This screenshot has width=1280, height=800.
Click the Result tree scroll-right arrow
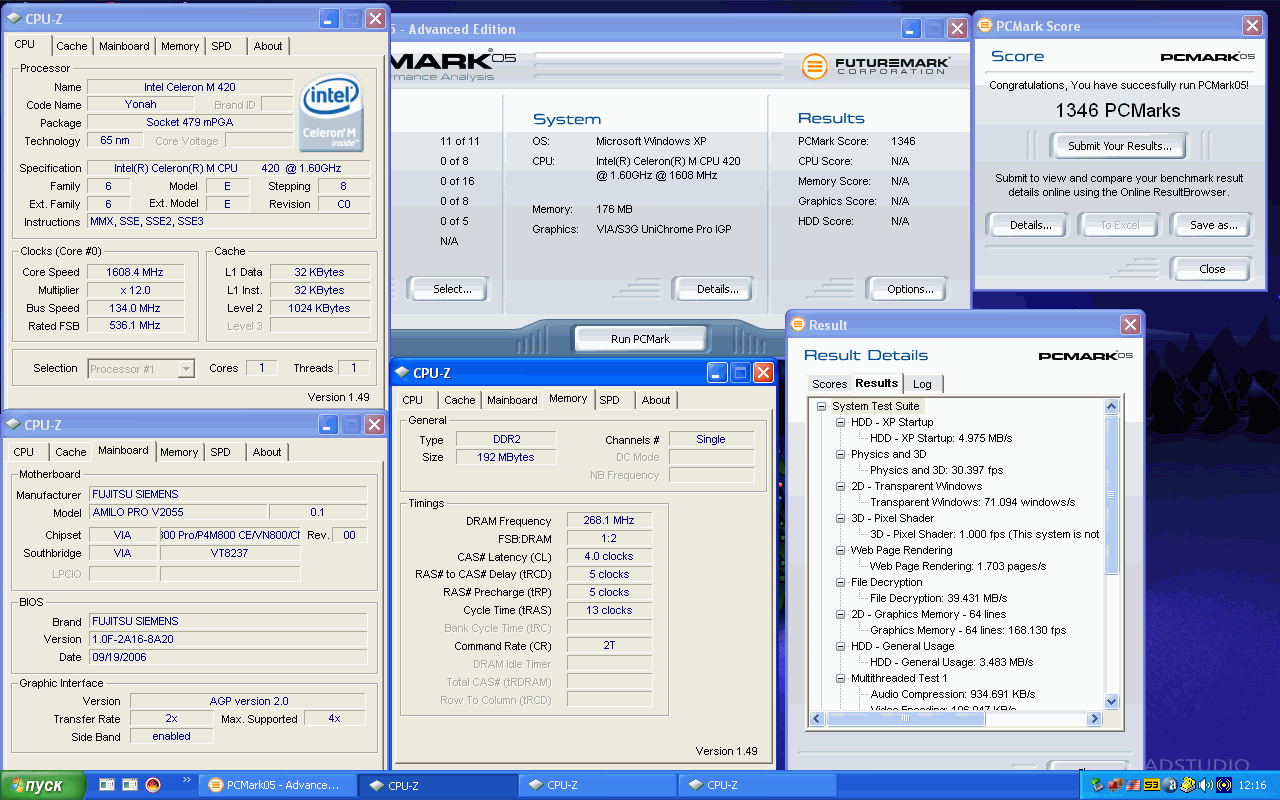(1095, 718)
